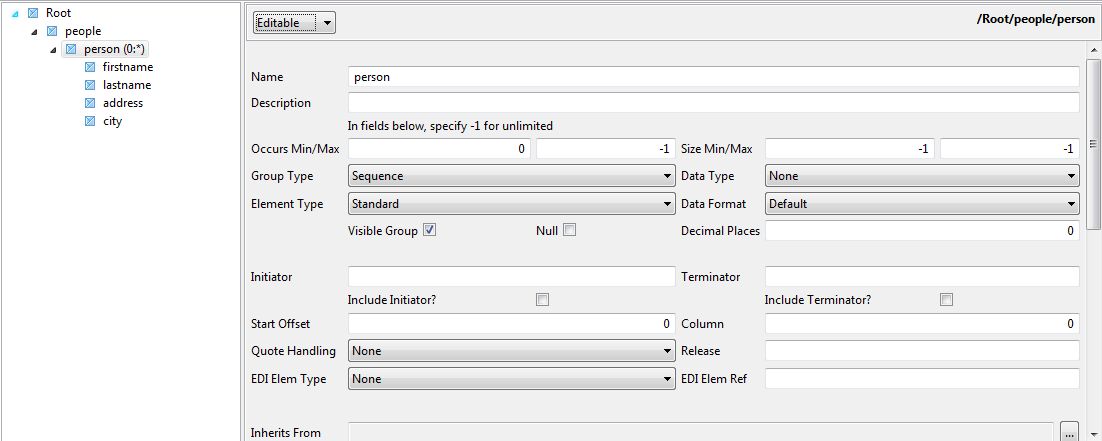Click the address element icon

point(90,103)
